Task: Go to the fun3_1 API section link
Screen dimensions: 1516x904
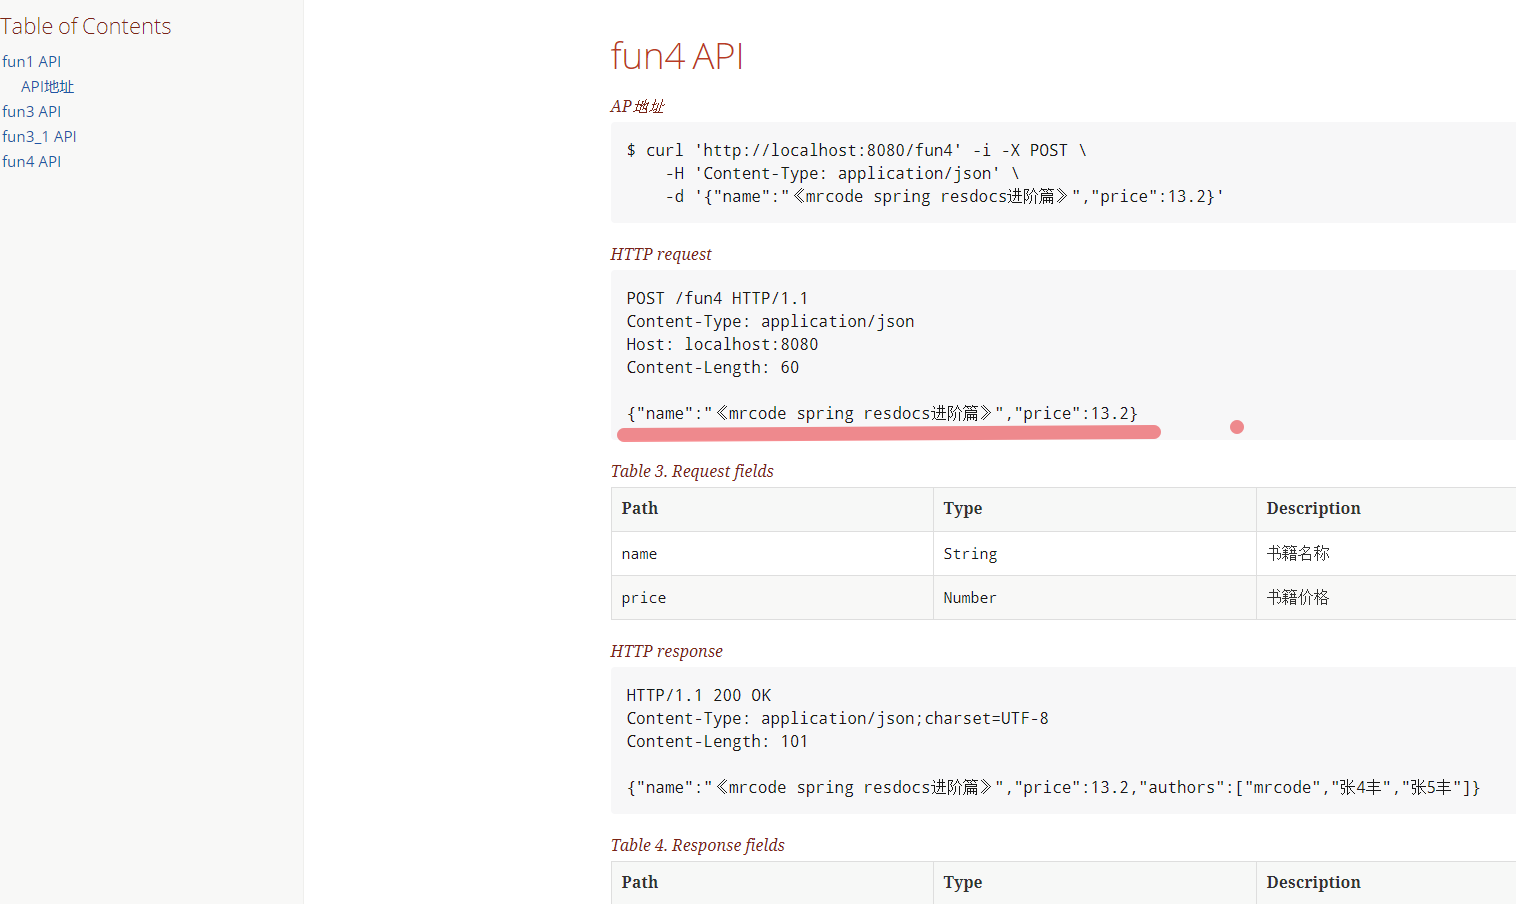Action: point(39,137)
